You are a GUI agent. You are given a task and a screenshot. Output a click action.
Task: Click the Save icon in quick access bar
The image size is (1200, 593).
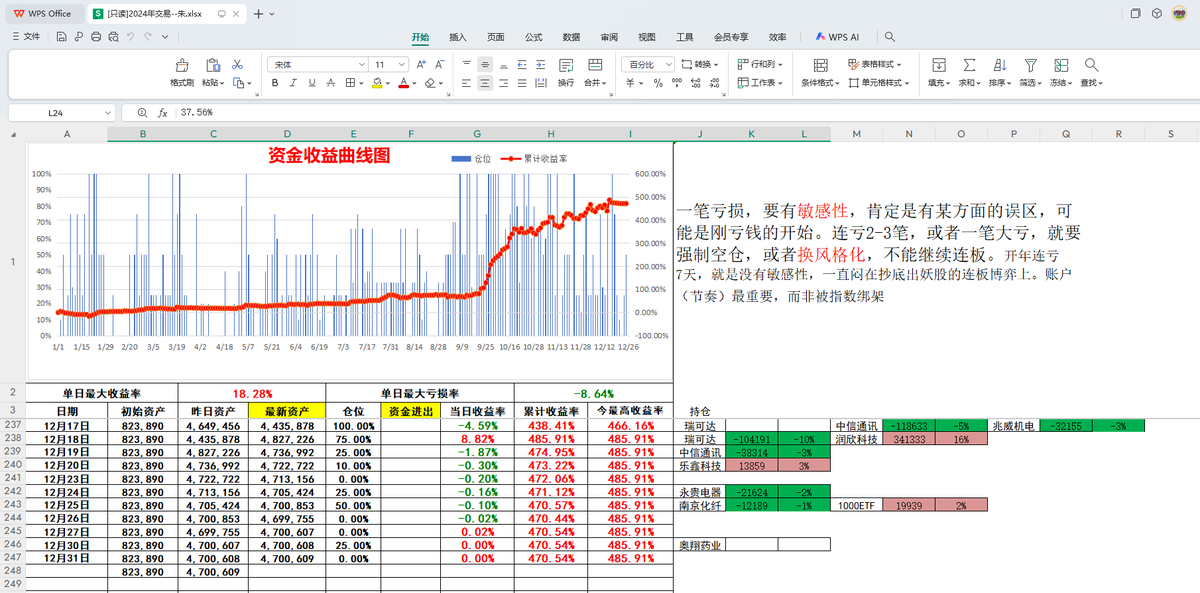[62, 36]
